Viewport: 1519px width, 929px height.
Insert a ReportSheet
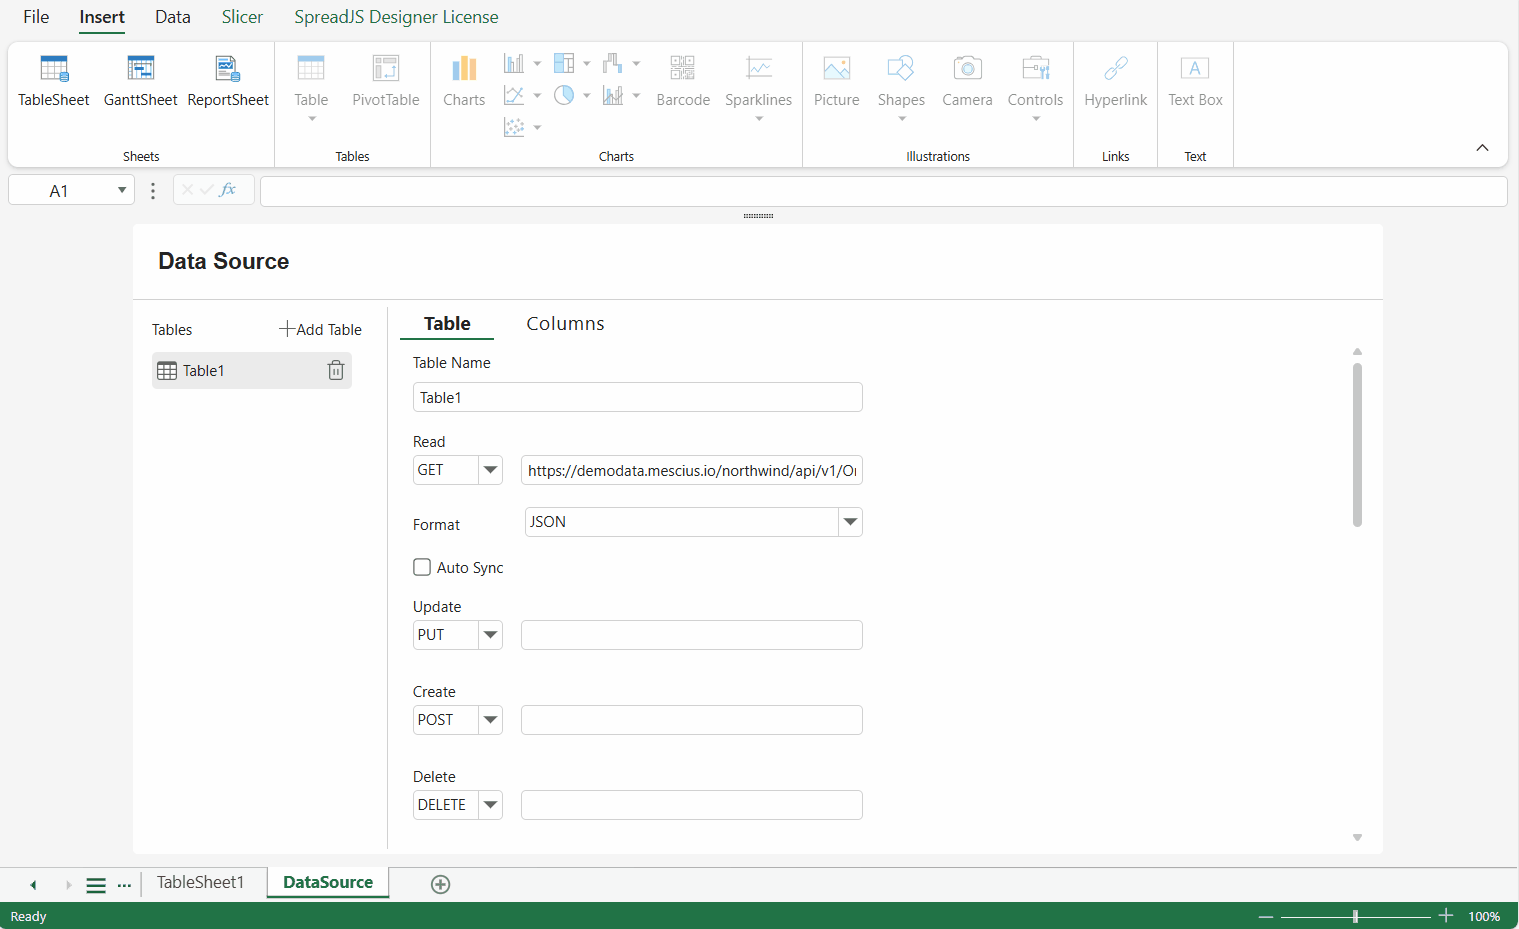click(228, 81)
